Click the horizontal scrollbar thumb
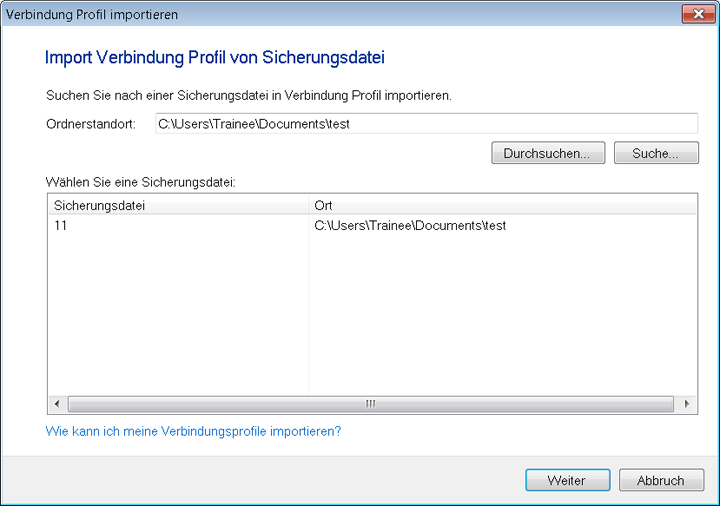 coord(370,404)
